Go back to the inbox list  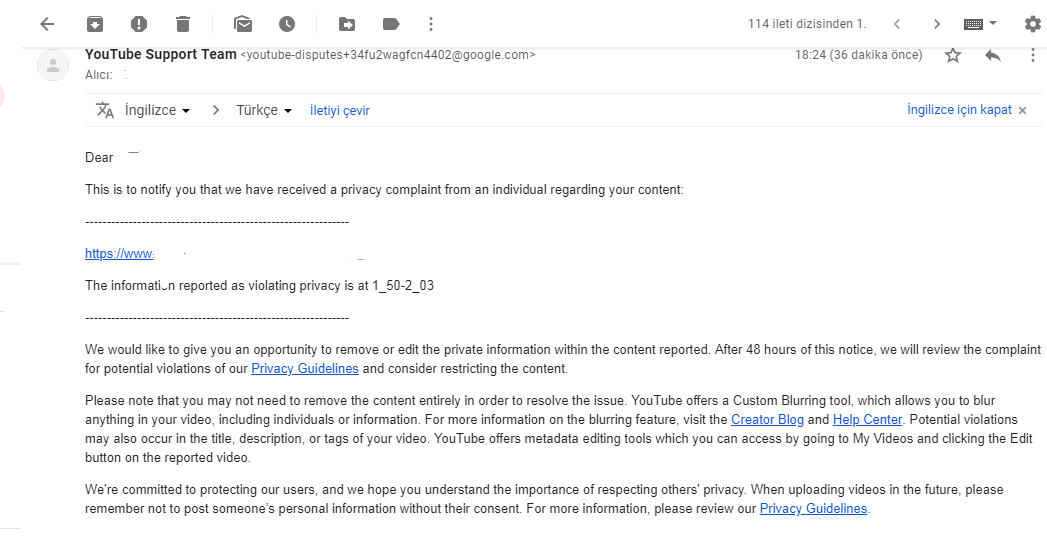[47, 24]
